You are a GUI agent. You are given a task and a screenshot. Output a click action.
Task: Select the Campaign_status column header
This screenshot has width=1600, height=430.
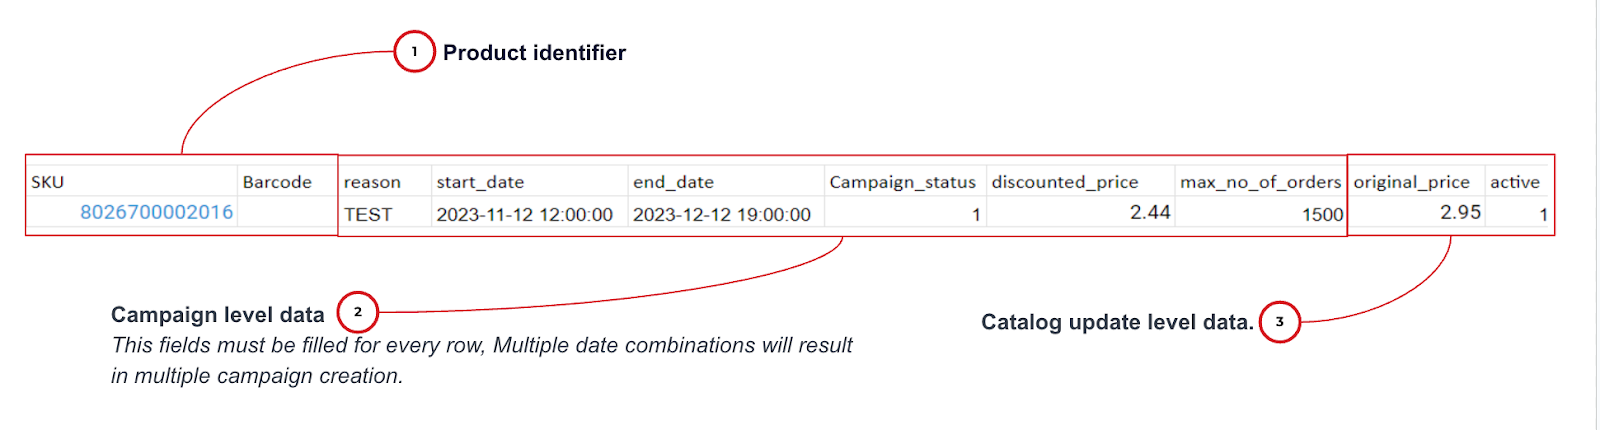[902, 182]
